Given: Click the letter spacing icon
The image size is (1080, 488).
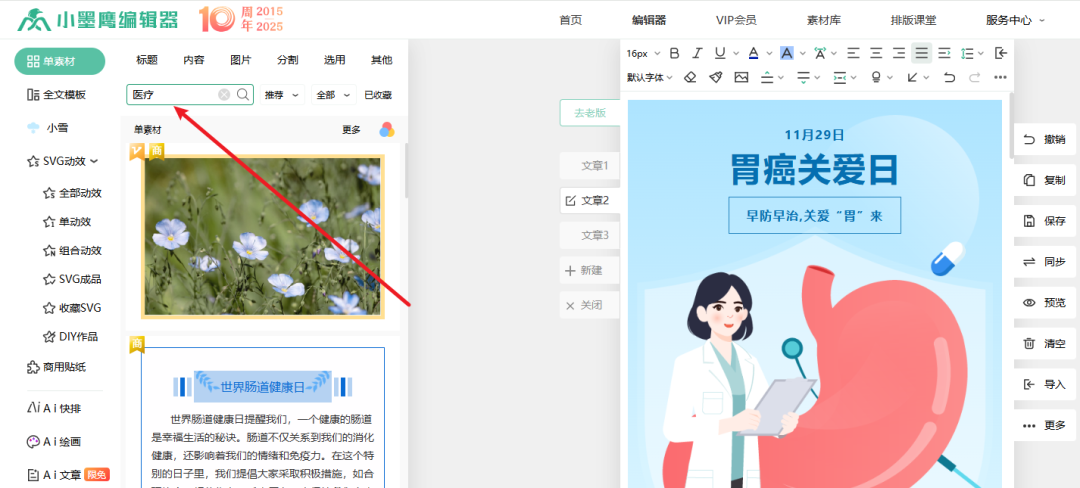Looking at the screenshot, I should coord(820,53).
